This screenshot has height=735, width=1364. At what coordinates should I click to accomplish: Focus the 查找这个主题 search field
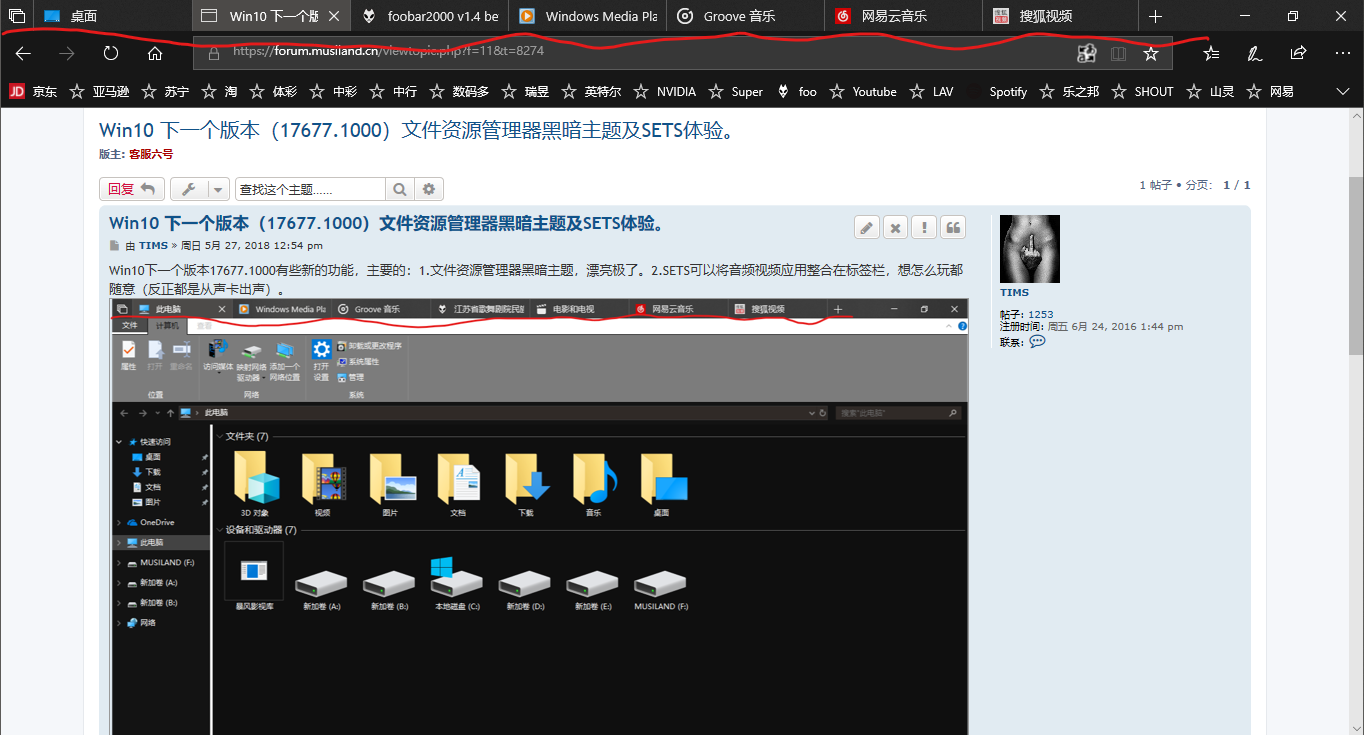(x=310, y=189)
